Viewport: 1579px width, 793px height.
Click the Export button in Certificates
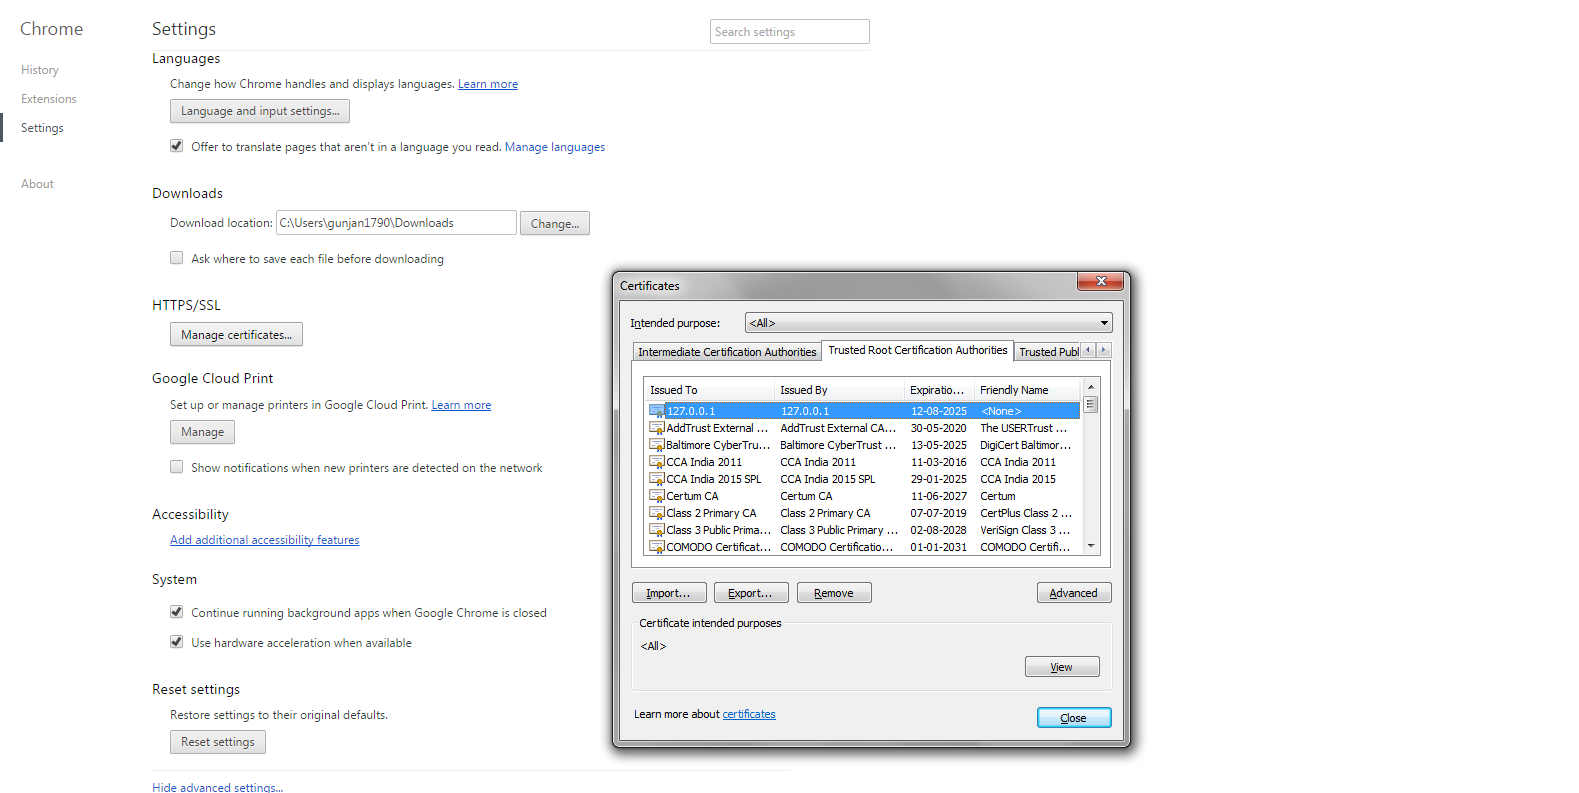pyautogui.click(x=751, y=593)
